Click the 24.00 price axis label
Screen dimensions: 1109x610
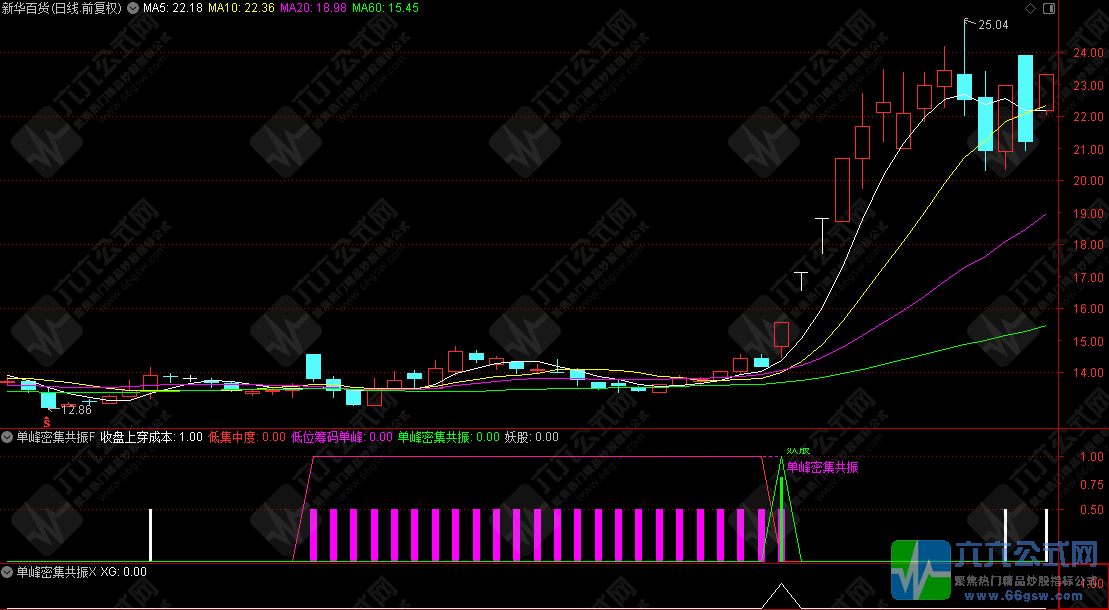click(1086, 52)
